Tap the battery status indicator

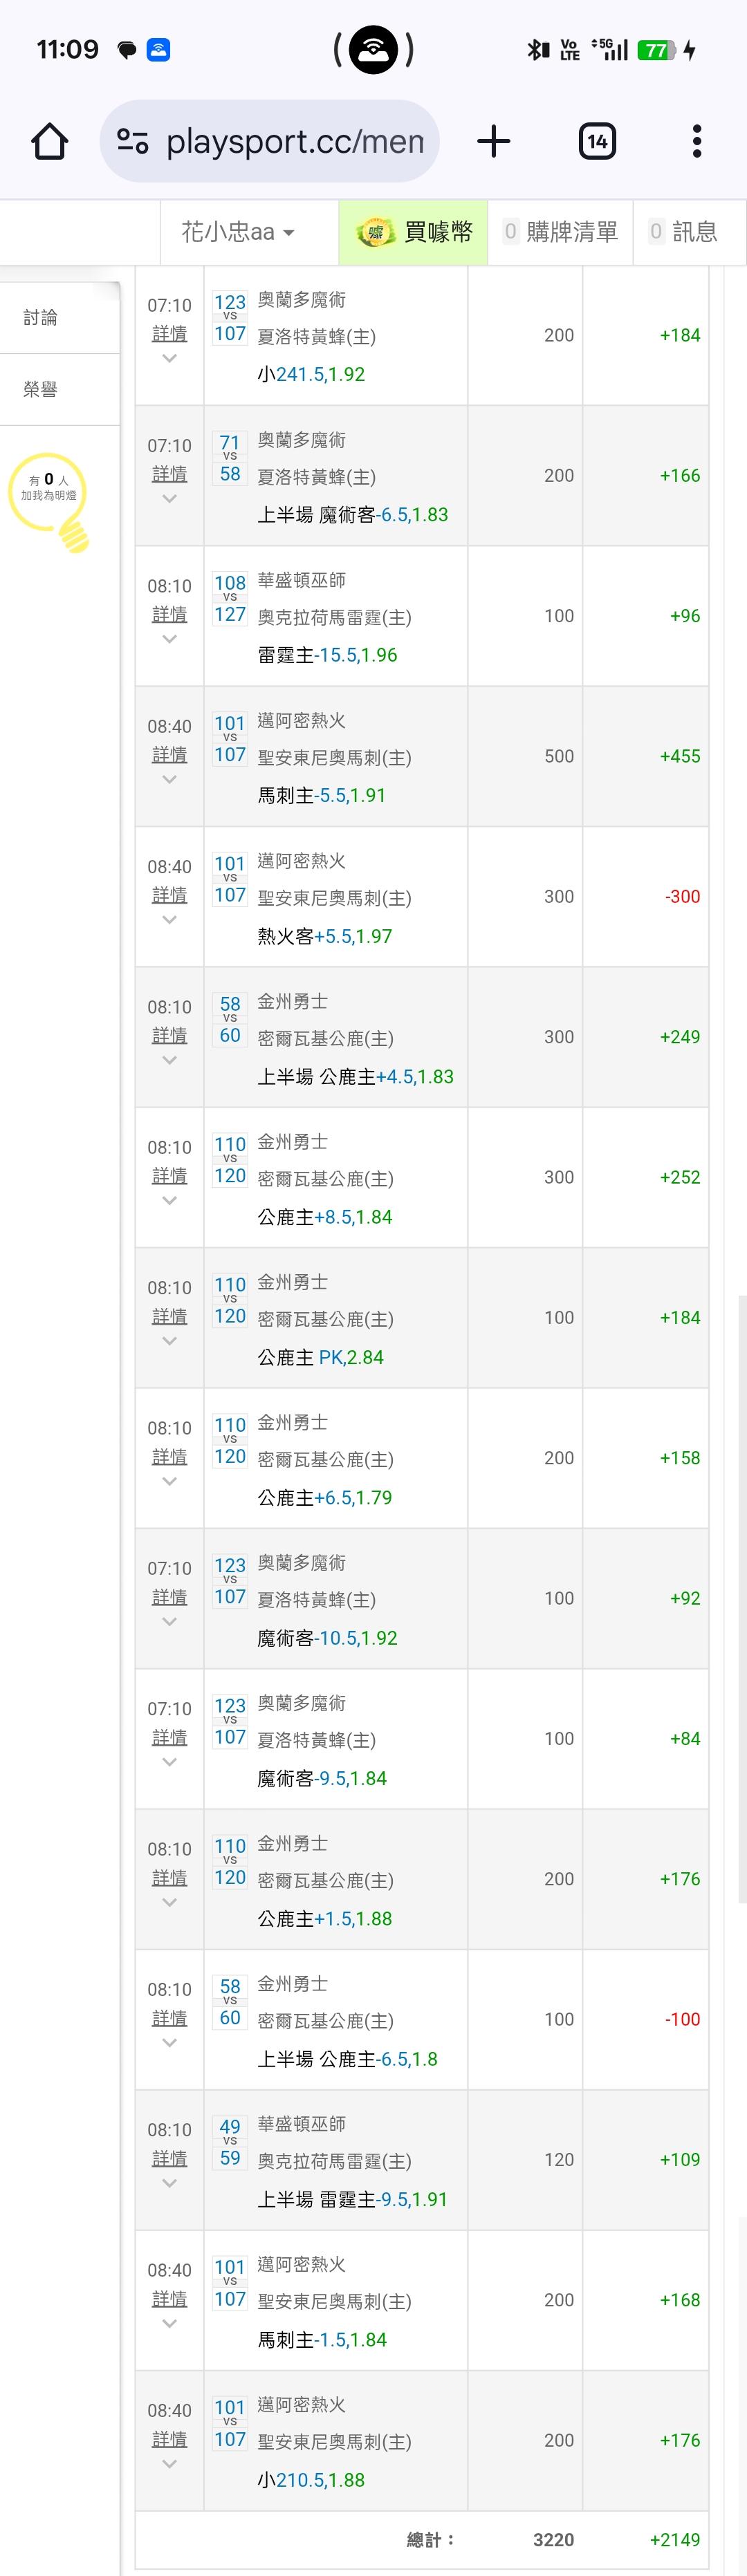pos(658,50)
